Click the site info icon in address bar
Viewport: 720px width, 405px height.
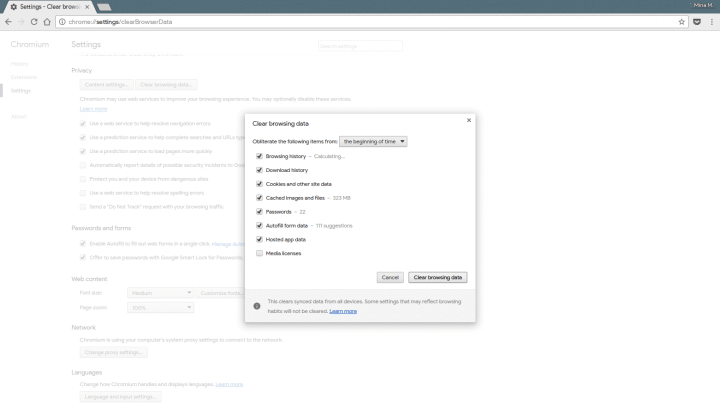pos(62,22)
